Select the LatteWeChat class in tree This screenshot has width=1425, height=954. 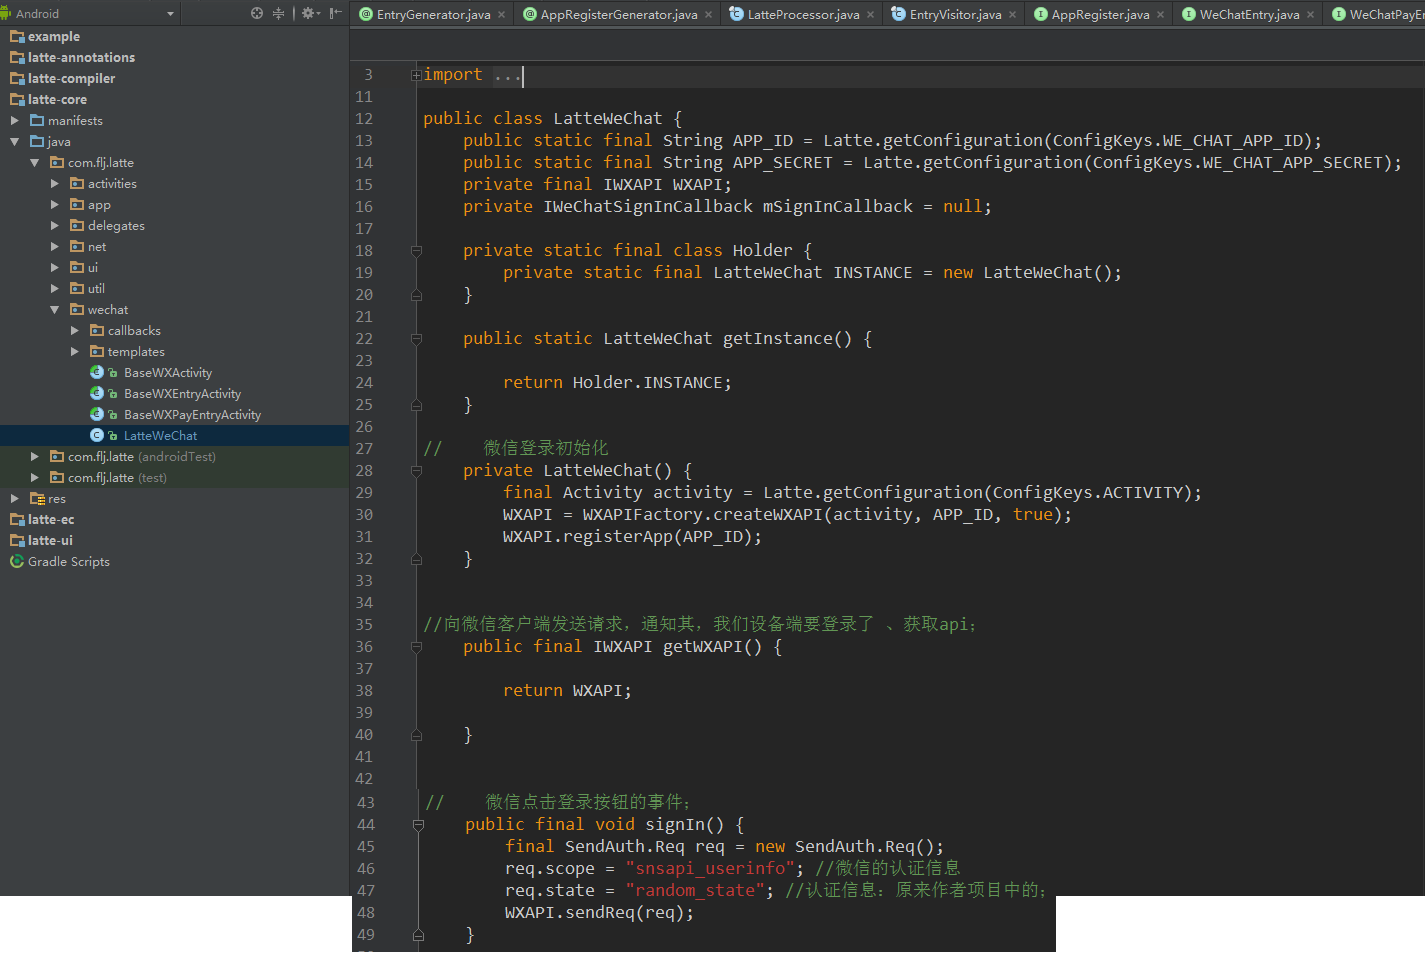point(160,435)
